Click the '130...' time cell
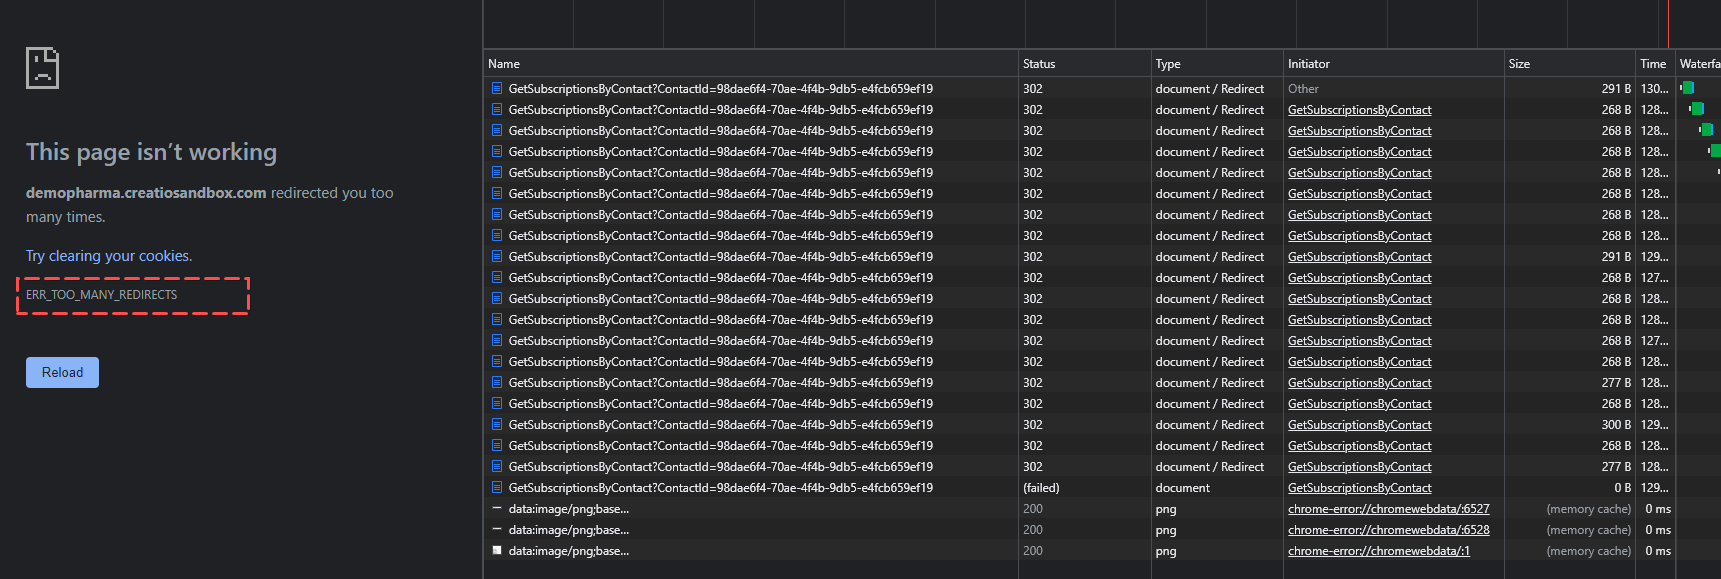This screenshot has height=579, width=1721. tap(1654, 89)
